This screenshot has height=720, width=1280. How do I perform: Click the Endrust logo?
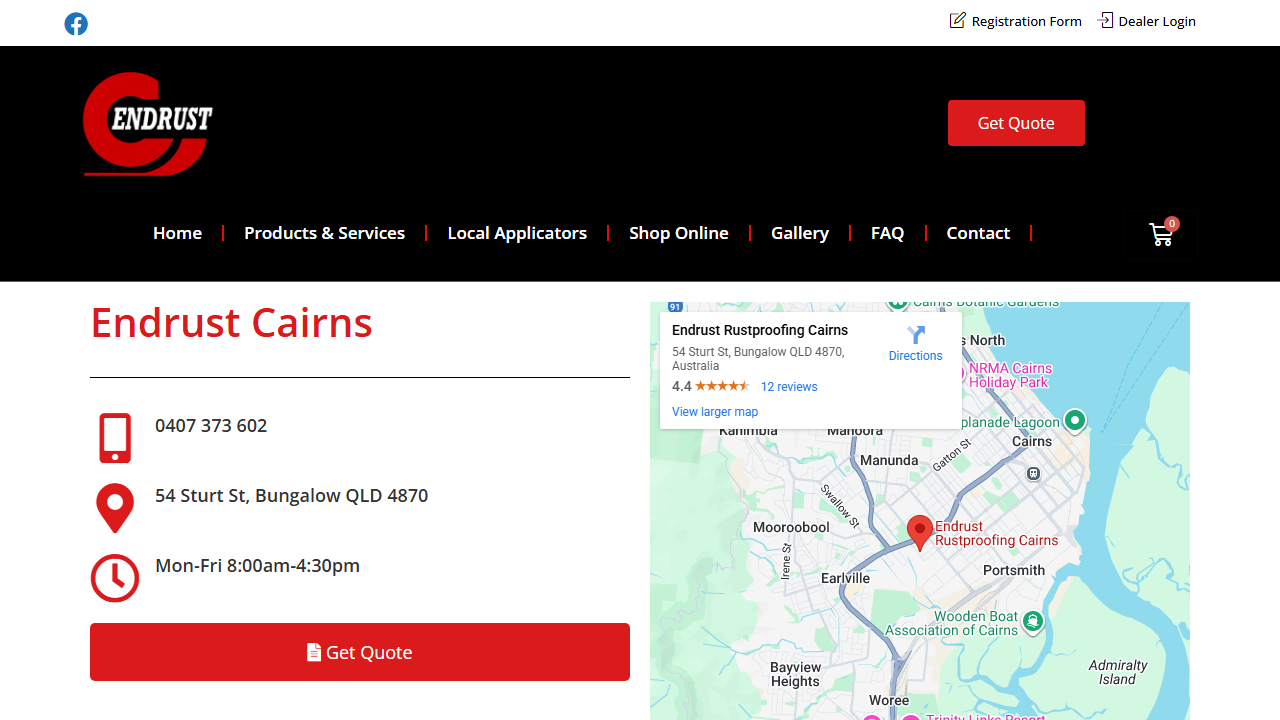[148, 124]
